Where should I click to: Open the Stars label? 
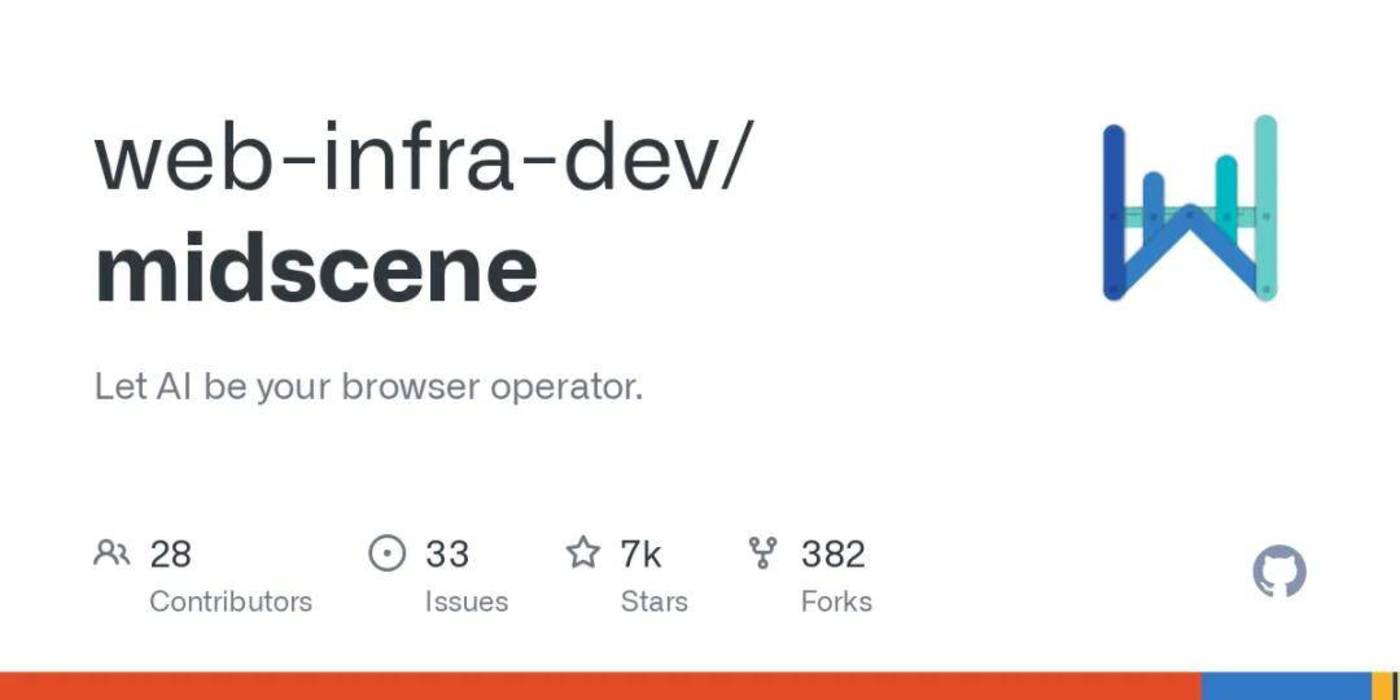click(x=654, y=601)
